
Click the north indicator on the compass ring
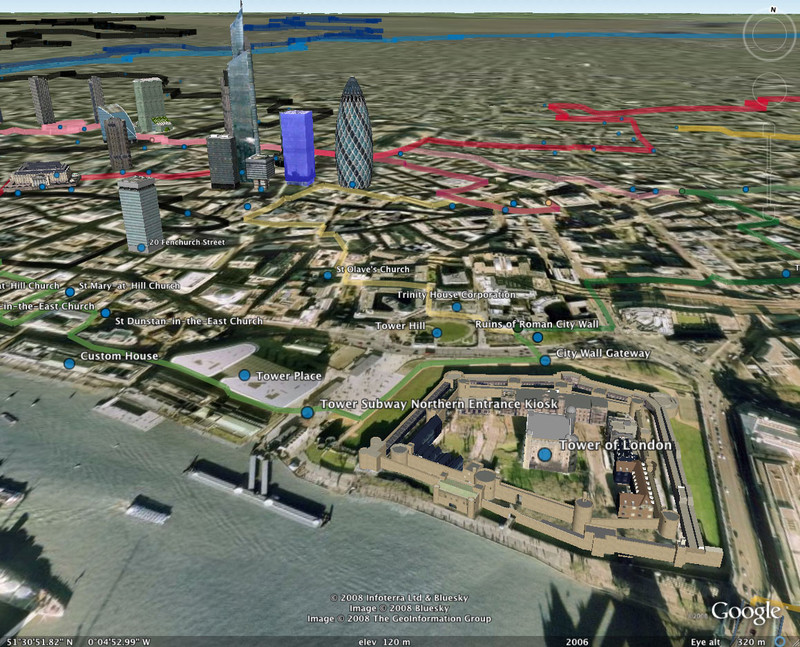tap(773, 10)
